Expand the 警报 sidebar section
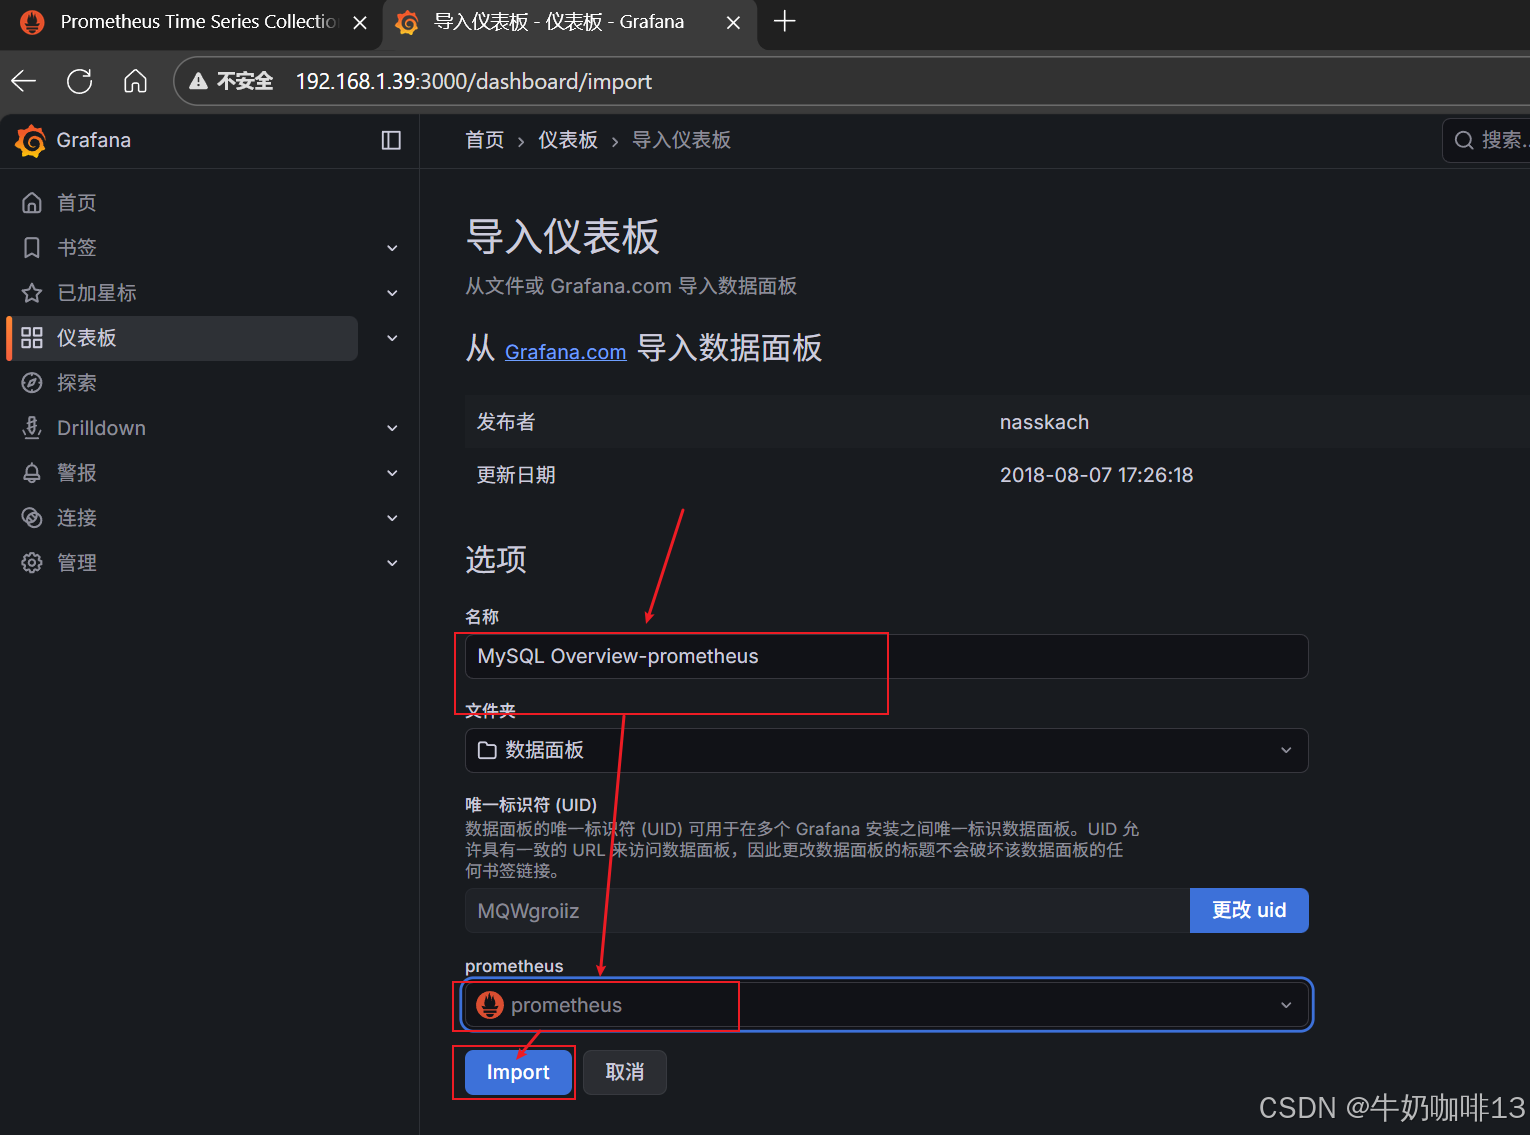Image resolution: width=1530 pixels, height=1135 pixels. (392, 473)
